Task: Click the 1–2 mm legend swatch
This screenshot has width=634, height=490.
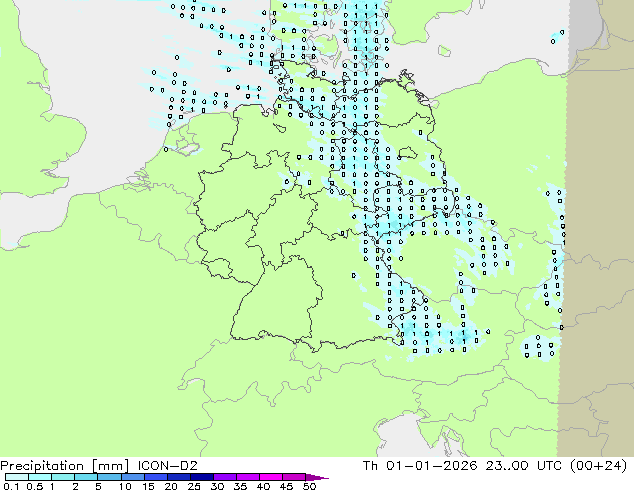Action: [x=63, y=477]
